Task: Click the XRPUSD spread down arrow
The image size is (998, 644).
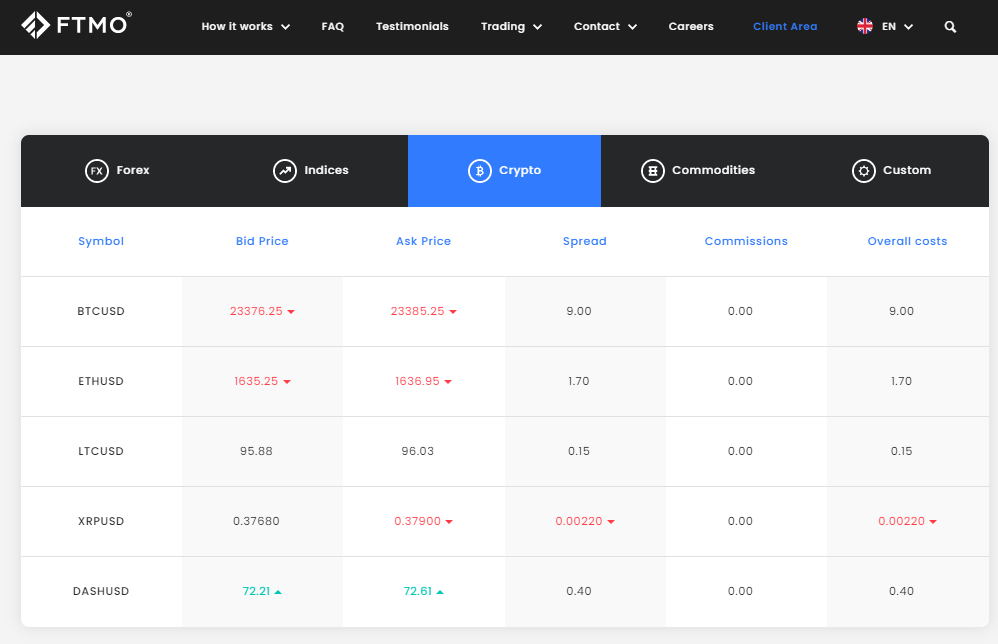Action: tap(611, 522)
